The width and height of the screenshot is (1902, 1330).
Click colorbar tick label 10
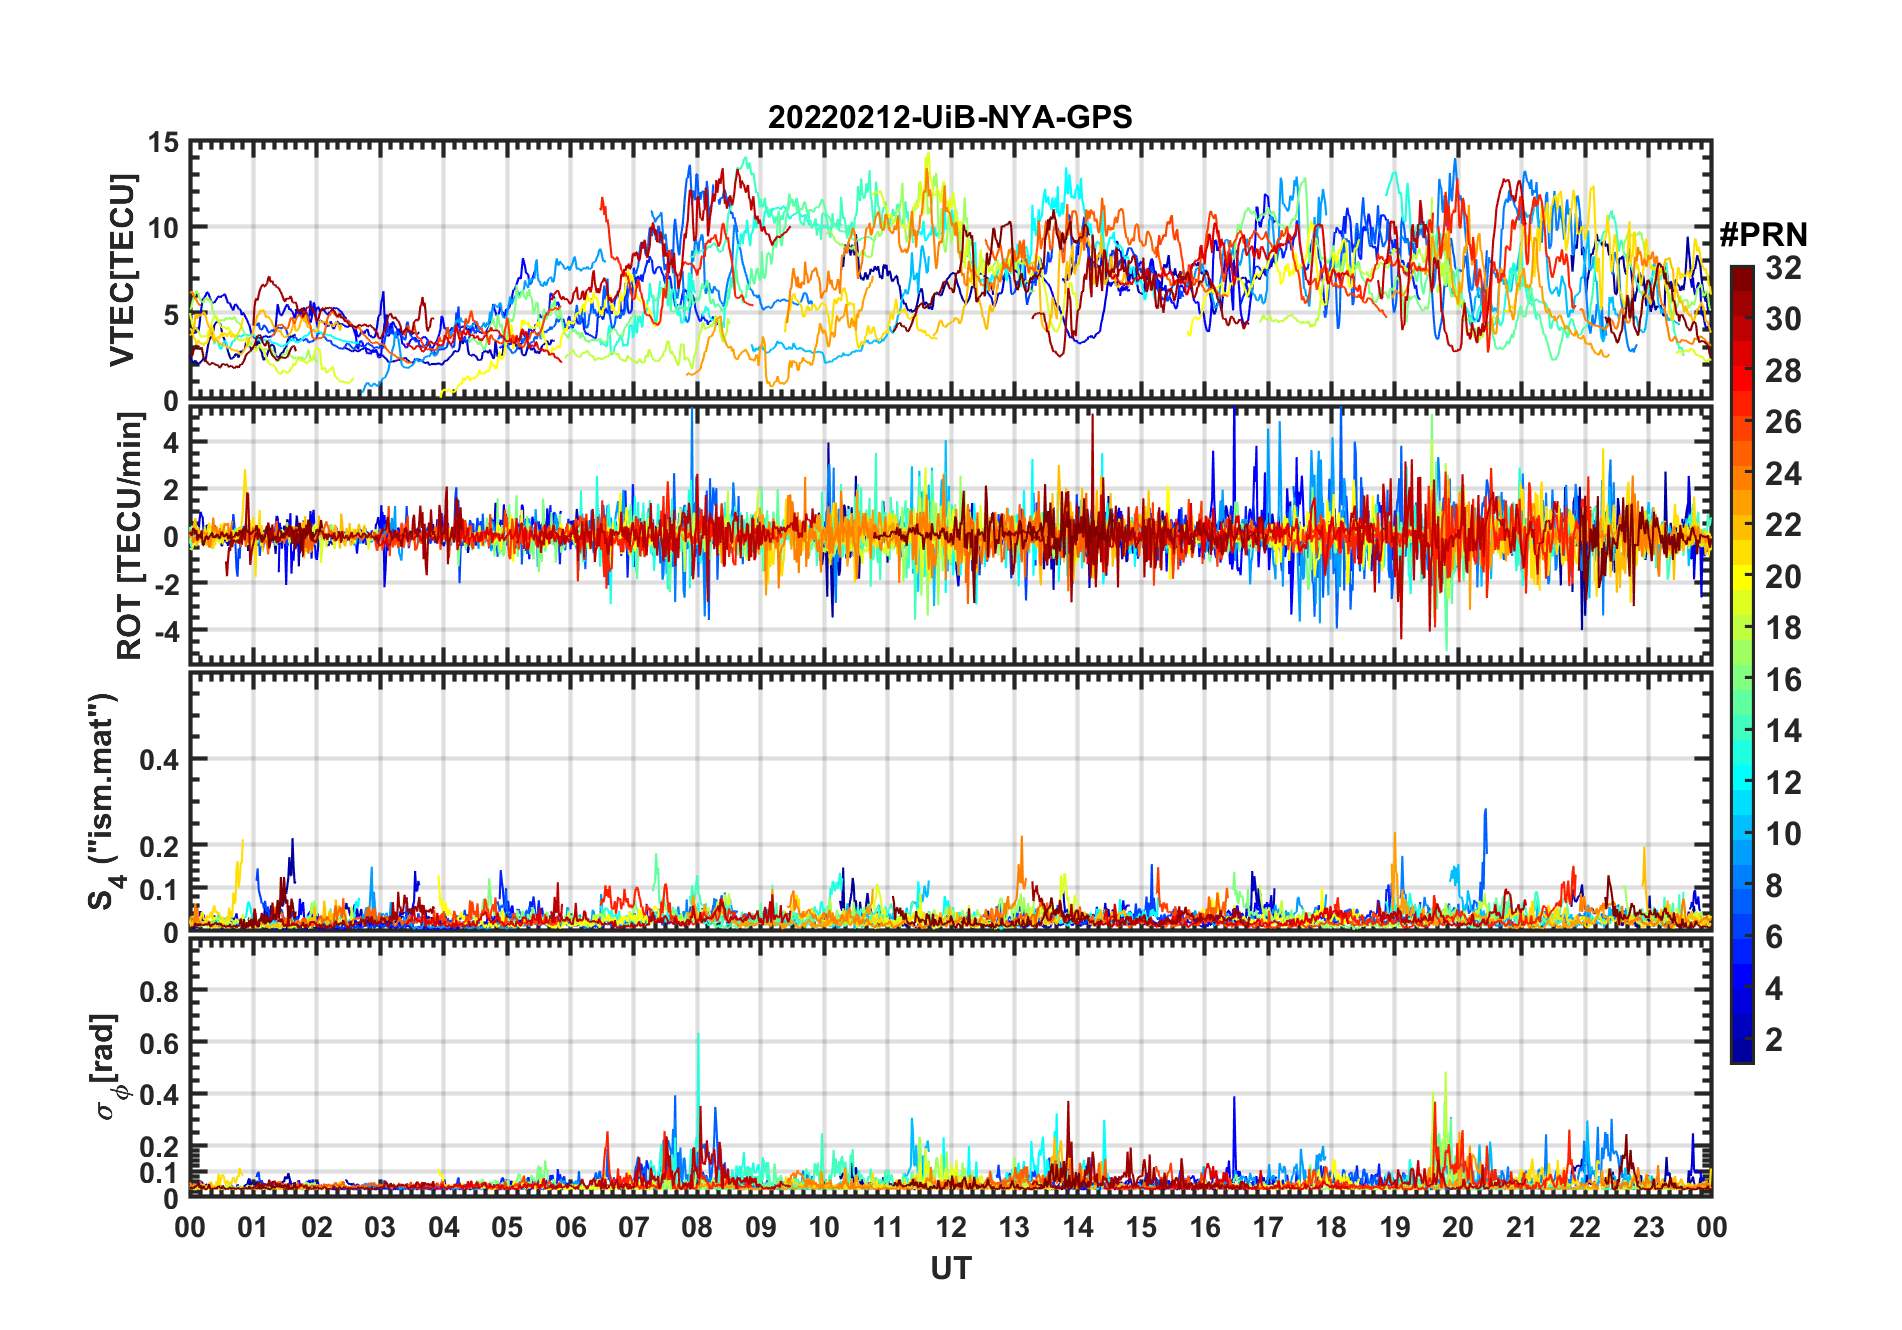tap(1783, 834)
